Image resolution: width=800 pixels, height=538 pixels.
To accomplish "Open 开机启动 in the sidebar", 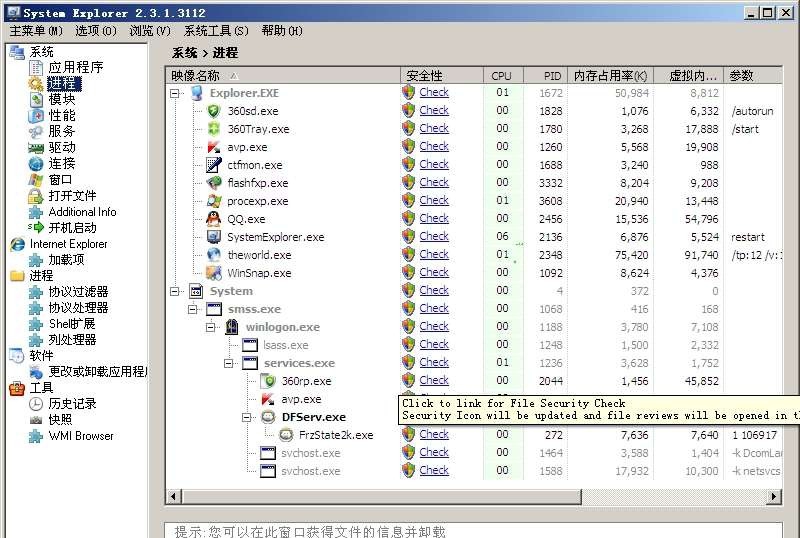I will [x=72, y=228].
